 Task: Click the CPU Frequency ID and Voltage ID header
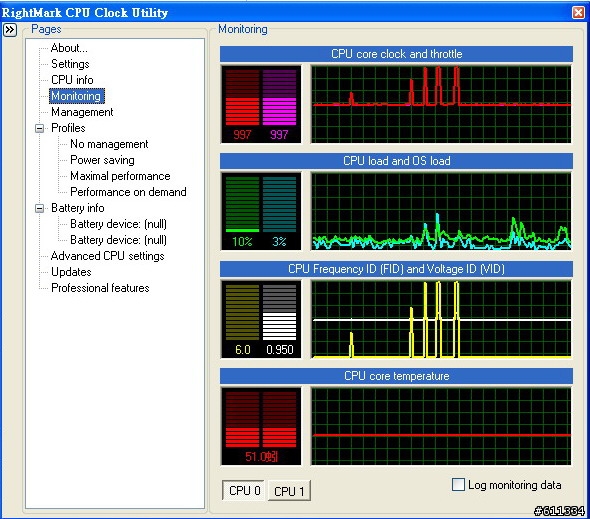(x=396, y=269)
